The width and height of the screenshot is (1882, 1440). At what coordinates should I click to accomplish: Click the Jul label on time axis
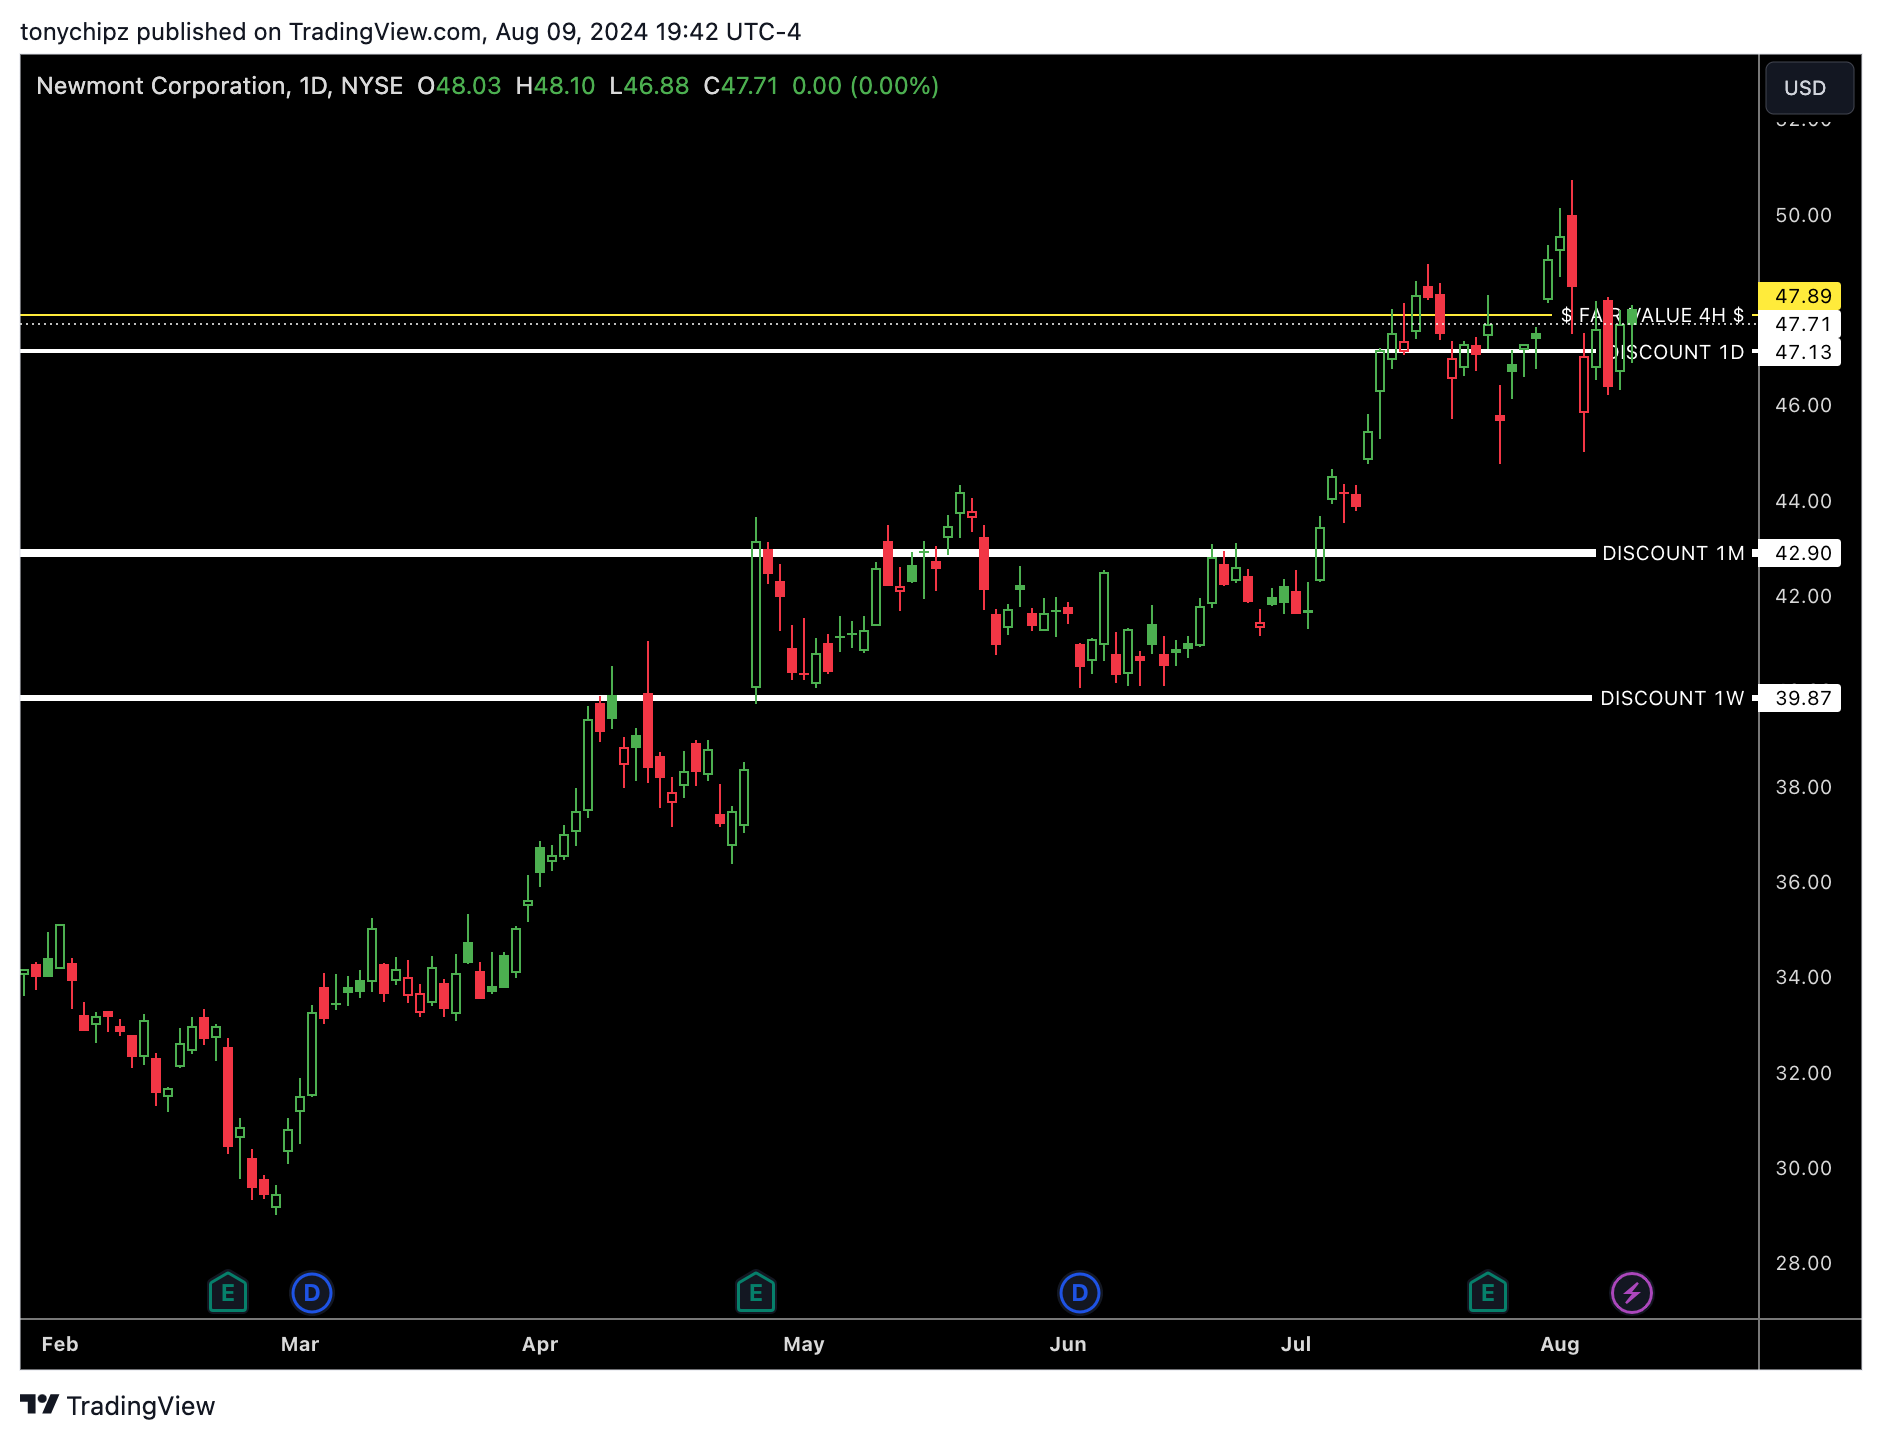point(1296,1344)
